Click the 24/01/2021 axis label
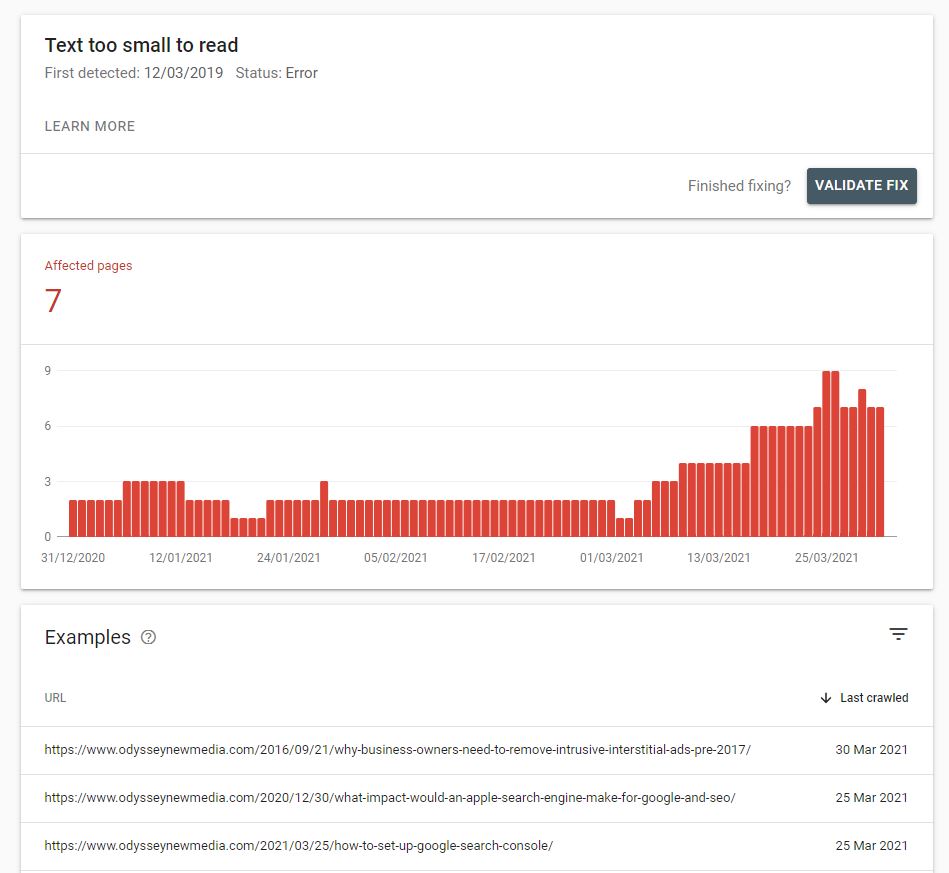This screenshot has width=949, height=873. pos(289,558)
